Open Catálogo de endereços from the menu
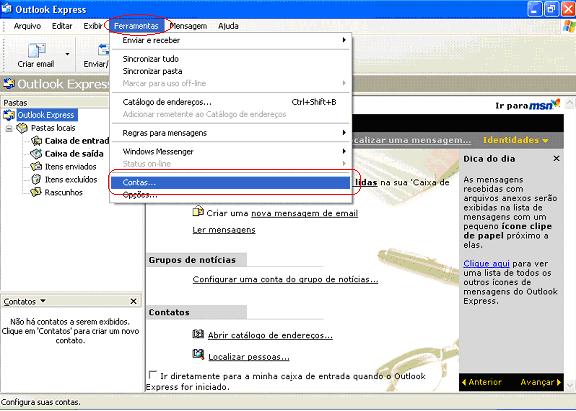Image resolution: width=576 pixels, height=411 pixels. click(x=231, y=102)
